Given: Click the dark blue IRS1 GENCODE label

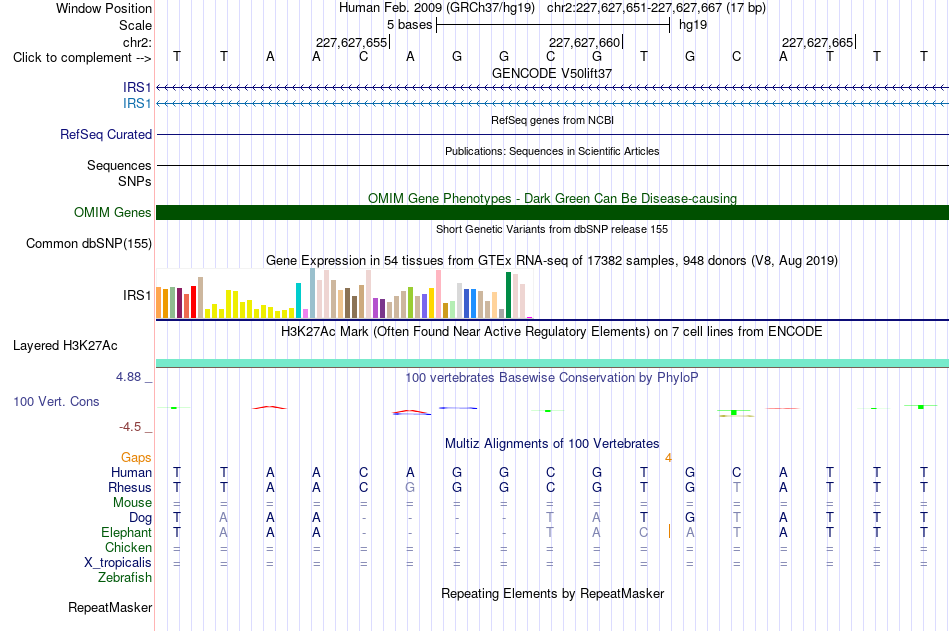Looking at the screenshot, I should coord(137,87).
